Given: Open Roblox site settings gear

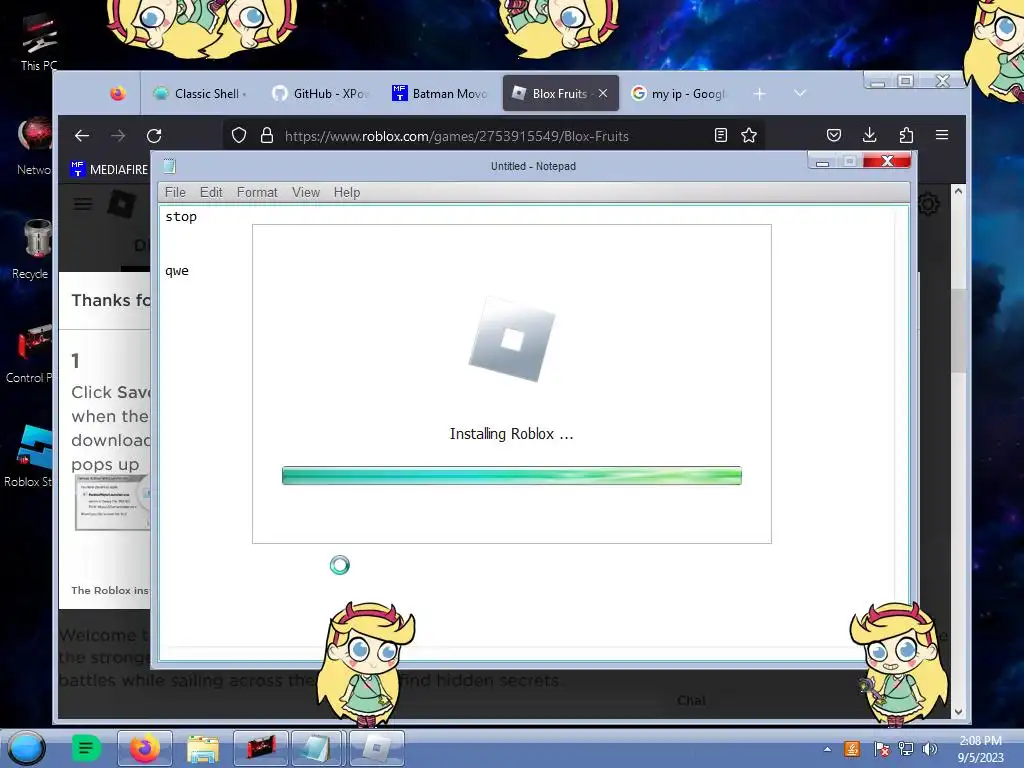Looking at the screenshot, I should (929, 204).
